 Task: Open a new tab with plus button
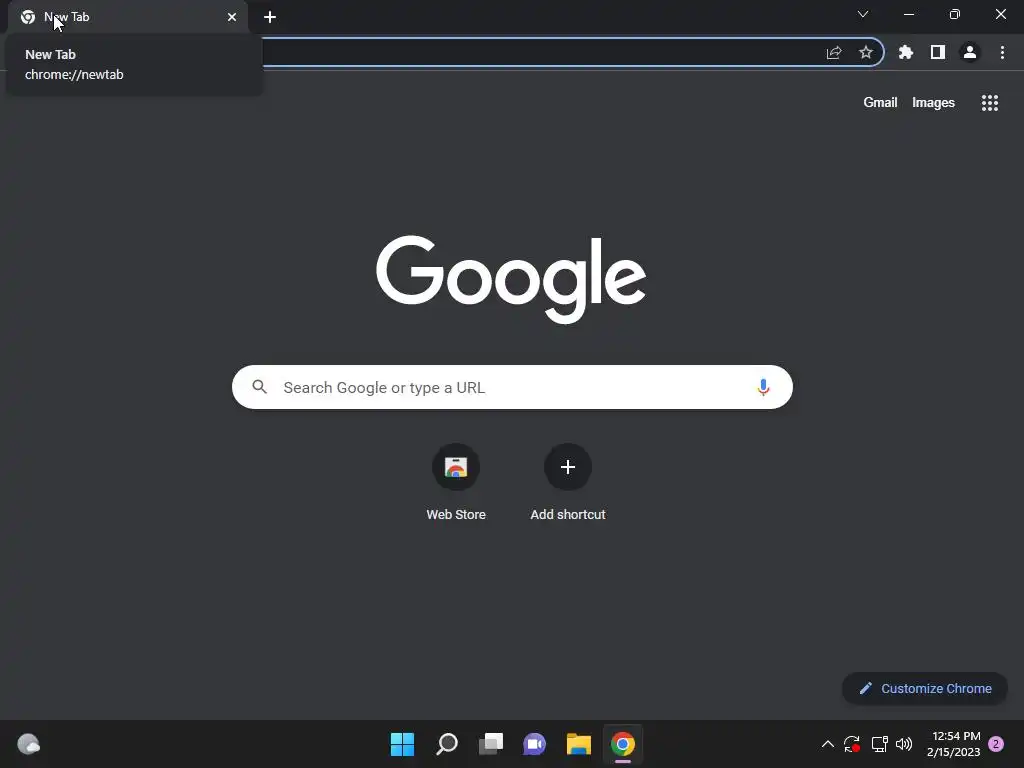click(270, 17)
